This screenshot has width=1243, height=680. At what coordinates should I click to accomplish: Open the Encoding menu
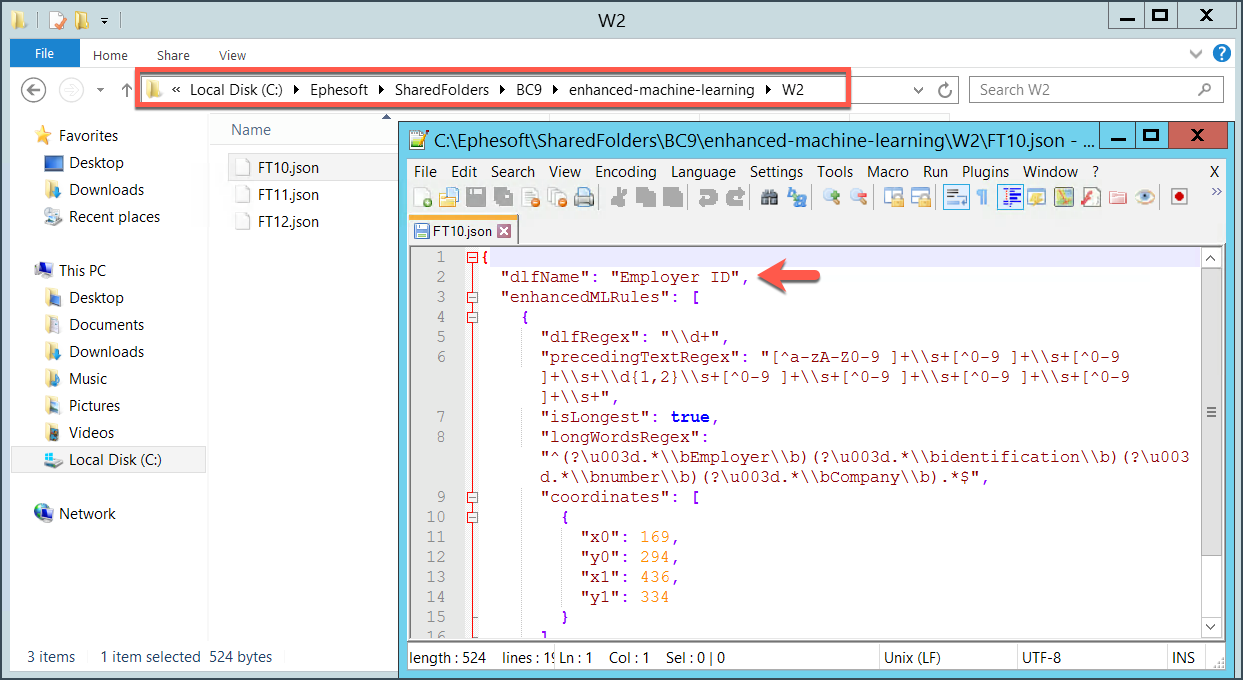coord(625,172)
